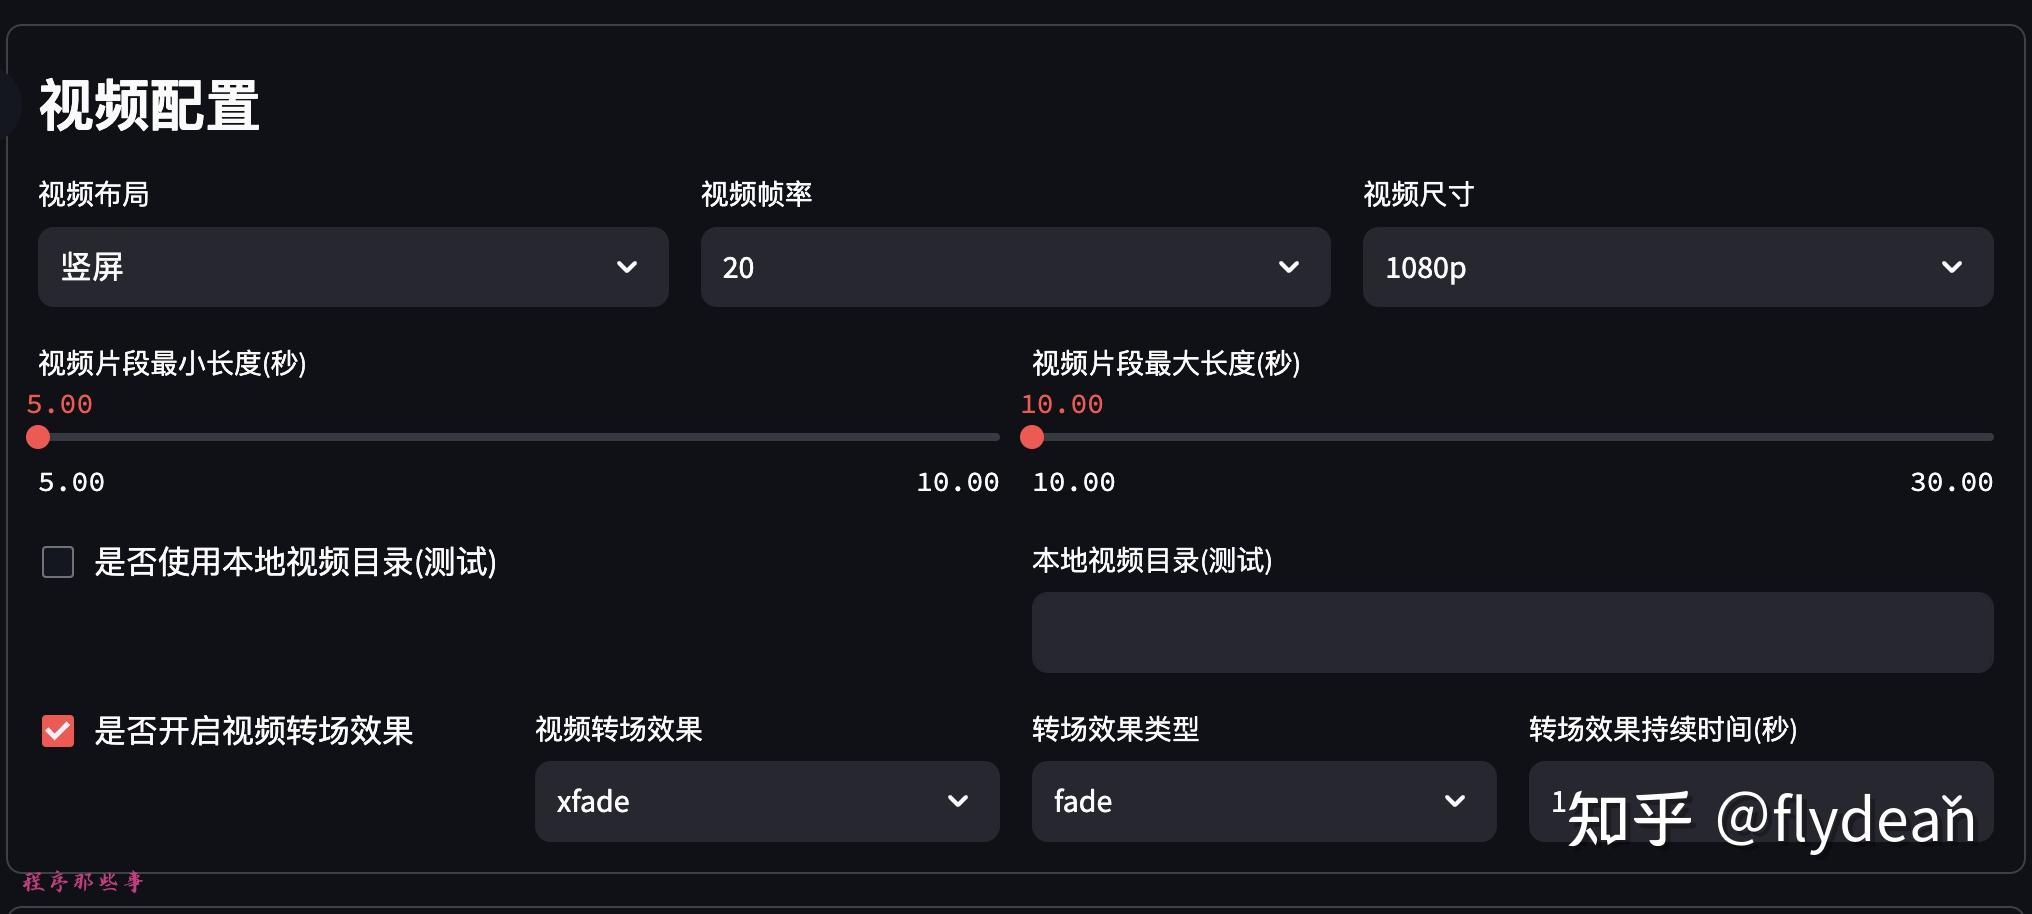This screenshot has width=2032, height=914.
Task: Click the chevron on the framerate dropdown
Action: click(x=1290, y=267)
